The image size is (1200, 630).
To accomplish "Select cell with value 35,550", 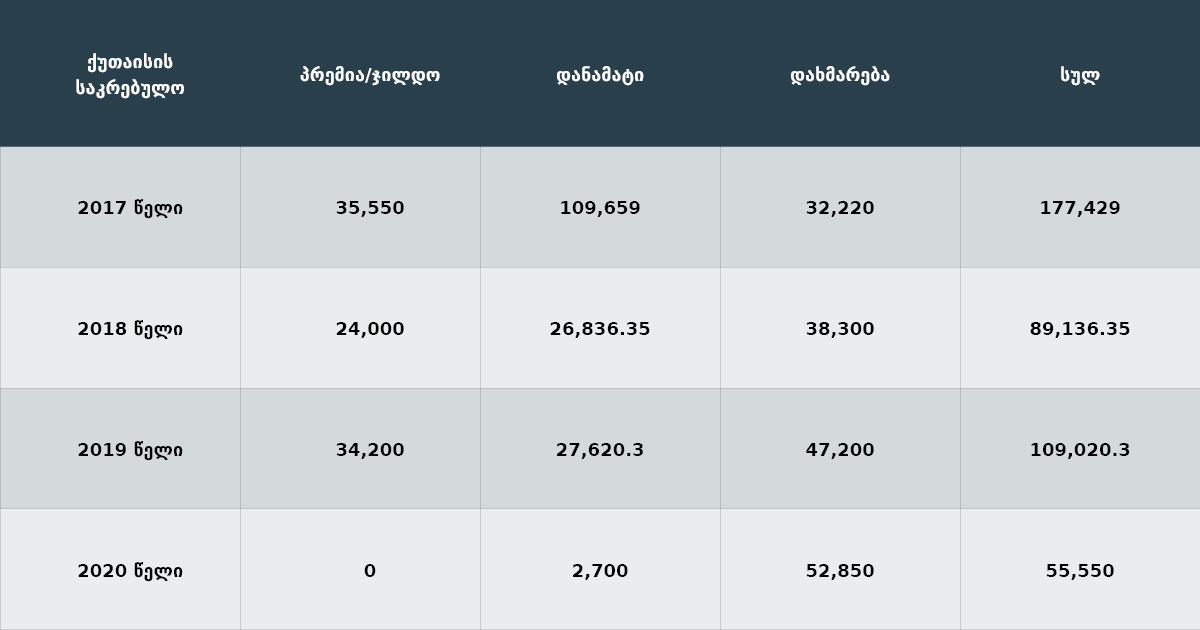I will [x=360, y=208].
